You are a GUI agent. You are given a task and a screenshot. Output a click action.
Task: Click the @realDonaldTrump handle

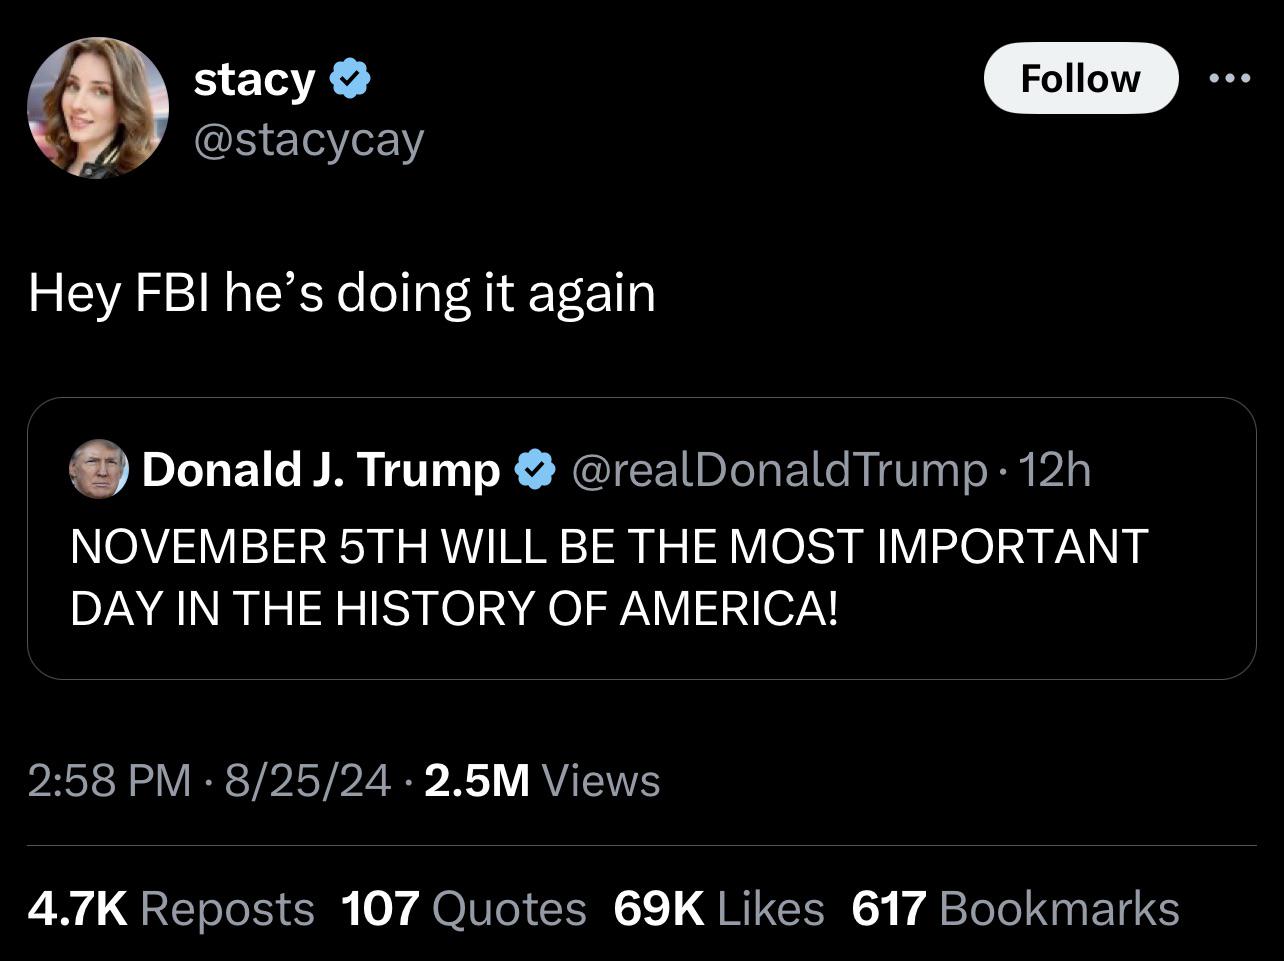coord(779,469)
